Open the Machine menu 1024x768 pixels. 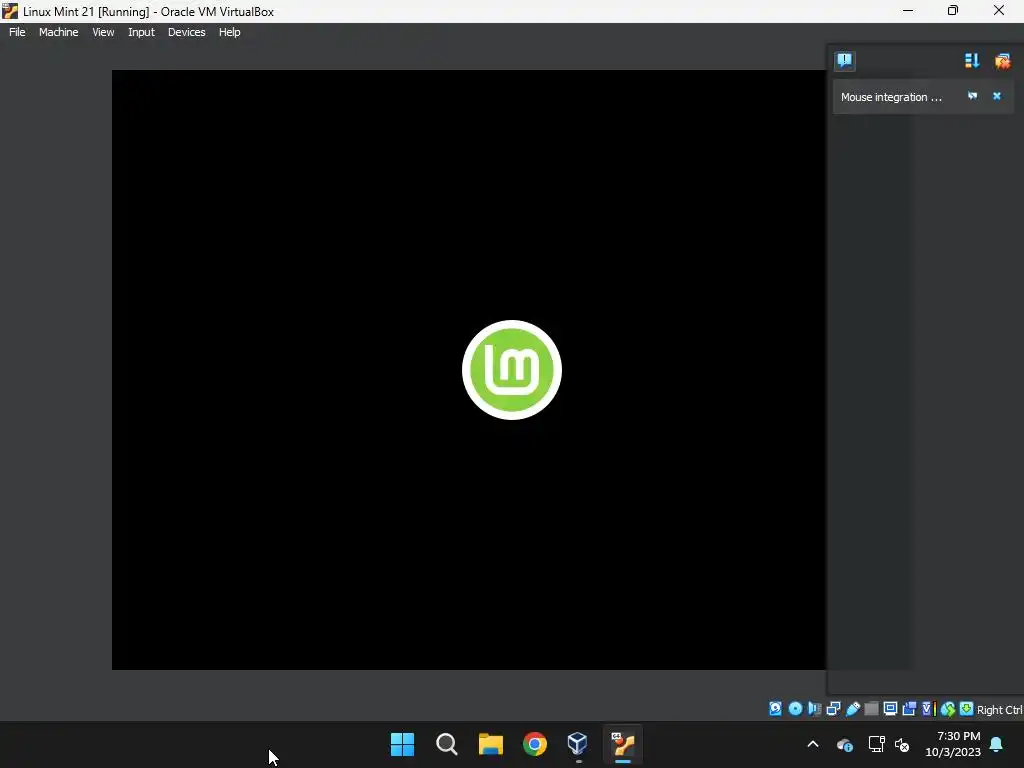tap(58, 32)
